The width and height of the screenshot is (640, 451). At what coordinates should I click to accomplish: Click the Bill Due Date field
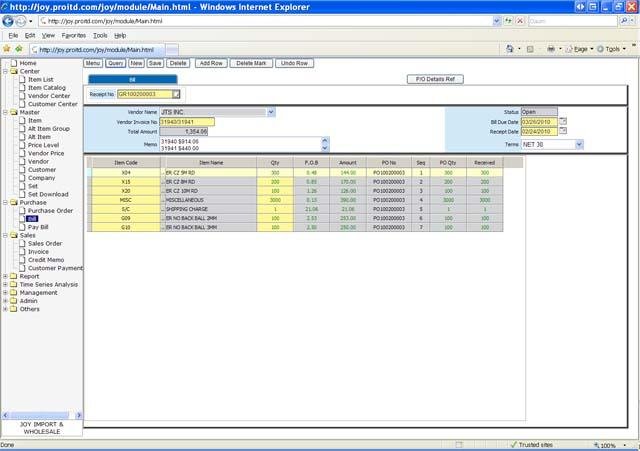point(539,122)
